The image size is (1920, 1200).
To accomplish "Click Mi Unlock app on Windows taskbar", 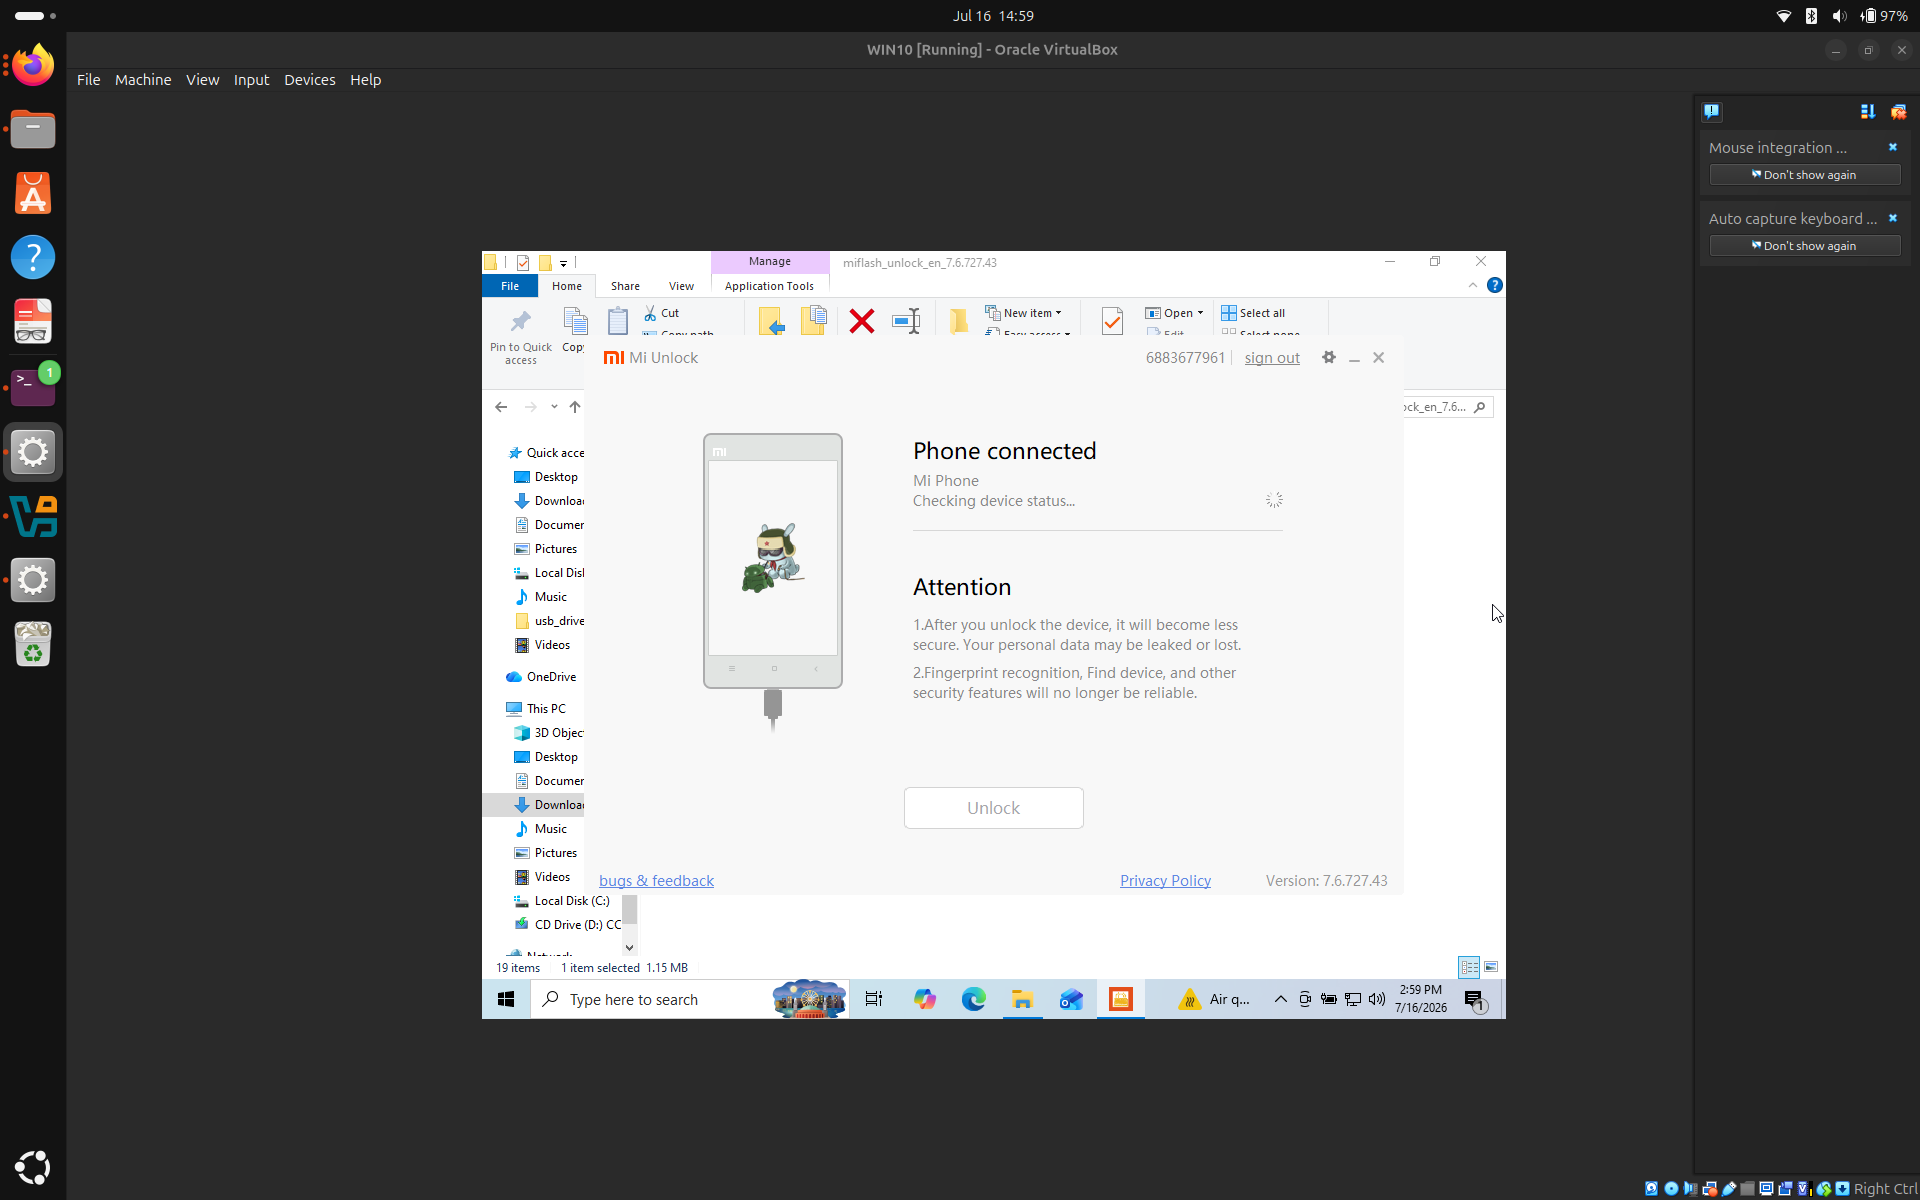I will 1121,999.
